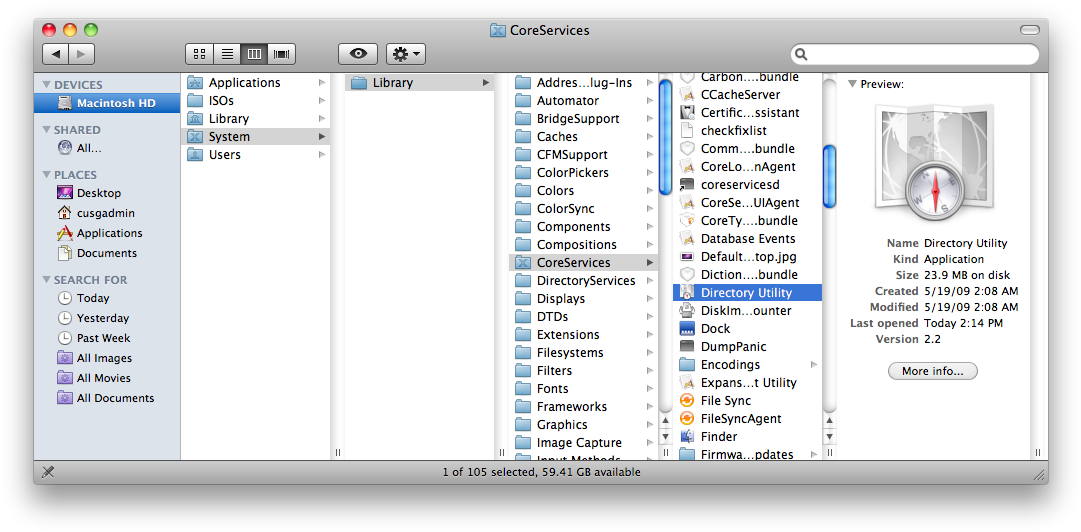Select the File Sync application
The height and width of the screenshot is (532, 1081).
coord(747,400)
